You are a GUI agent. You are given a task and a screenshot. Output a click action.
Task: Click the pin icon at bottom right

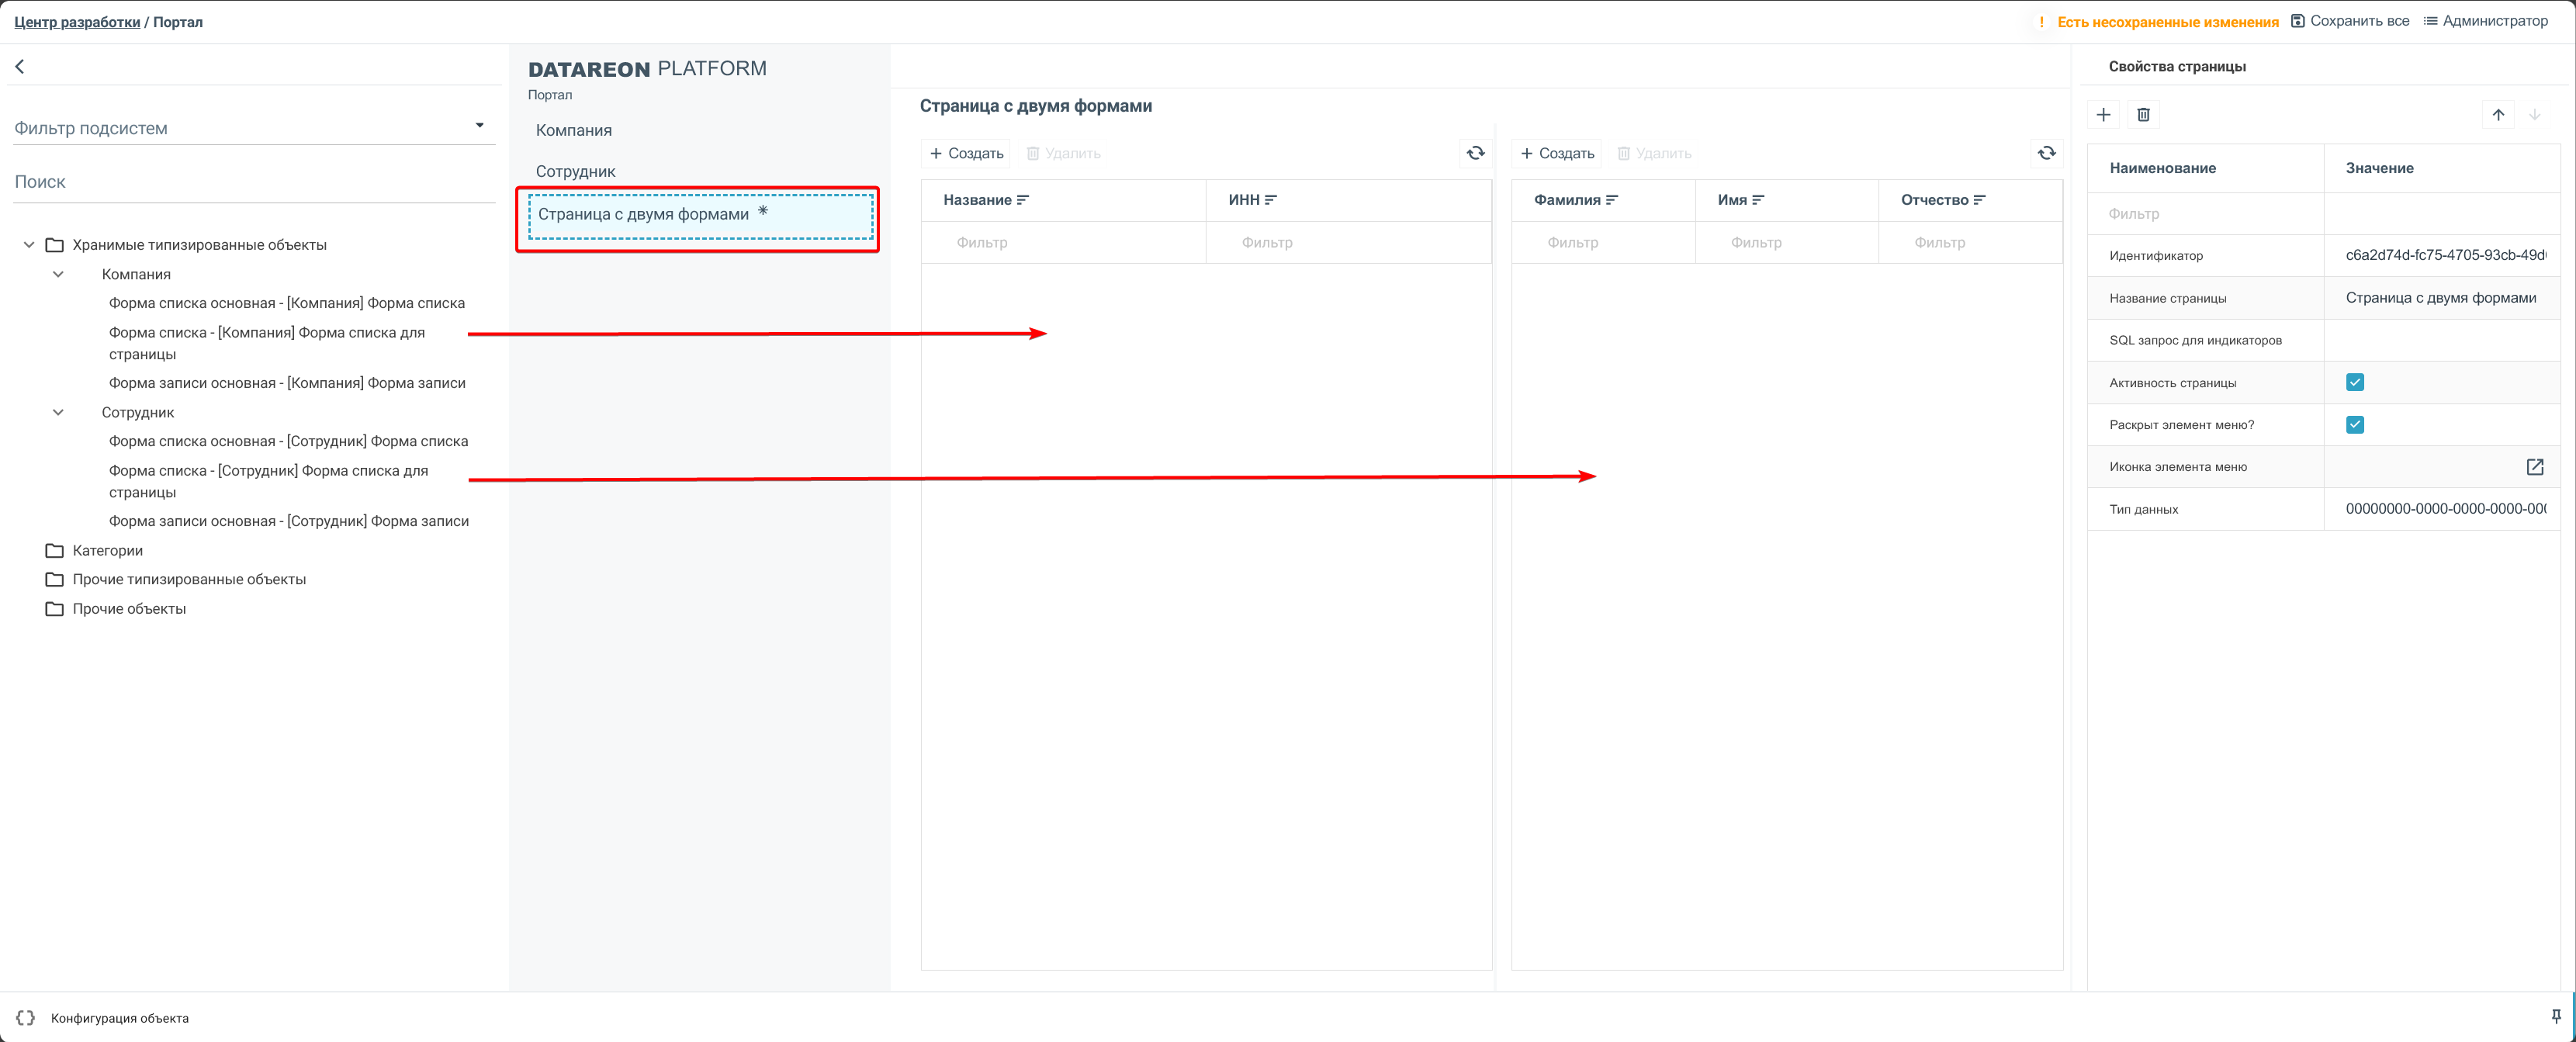coord(2556,1016)
